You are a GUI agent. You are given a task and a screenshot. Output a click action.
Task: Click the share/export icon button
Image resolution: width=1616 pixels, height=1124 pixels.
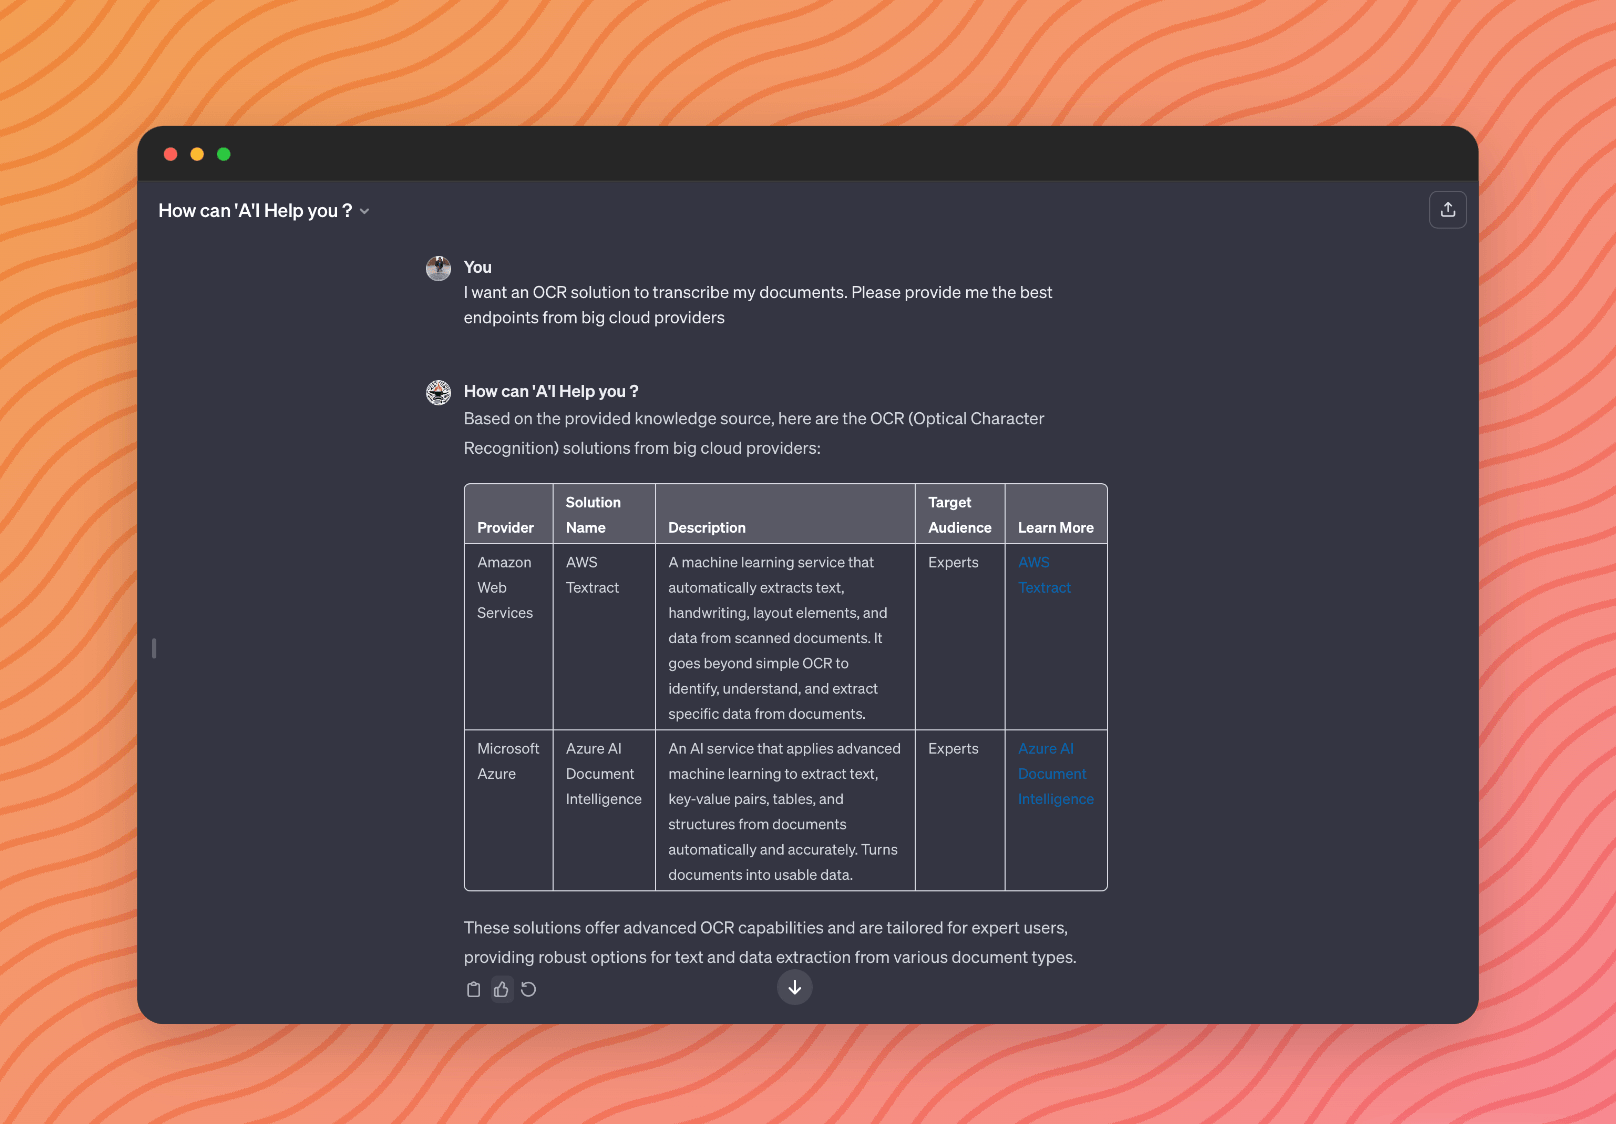[x=1447, y=210]
